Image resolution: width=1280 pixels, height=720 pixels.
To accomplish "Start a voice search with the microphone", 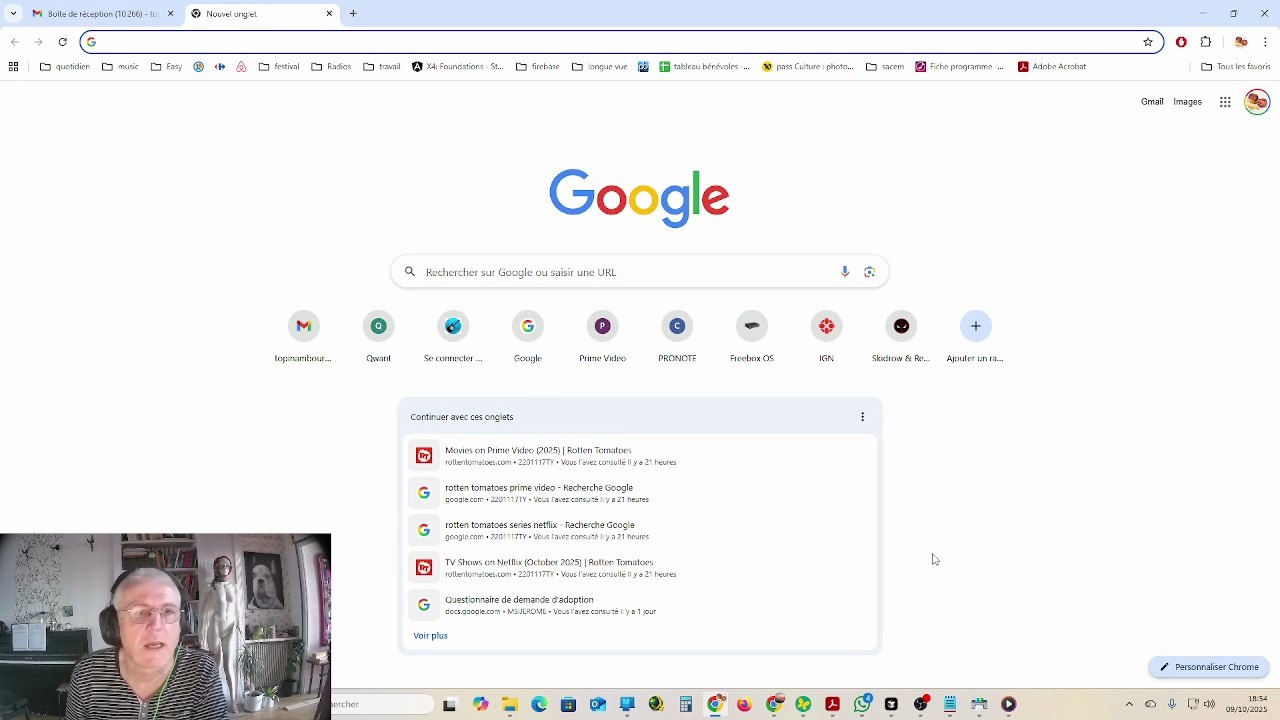I will click(x=845, y=272).
